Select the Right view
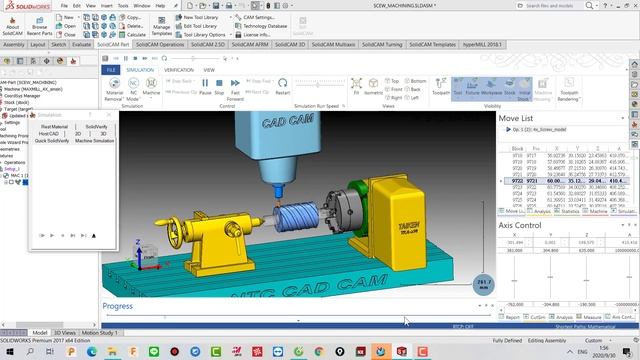The image size is (640, 360). pos(393,98)
